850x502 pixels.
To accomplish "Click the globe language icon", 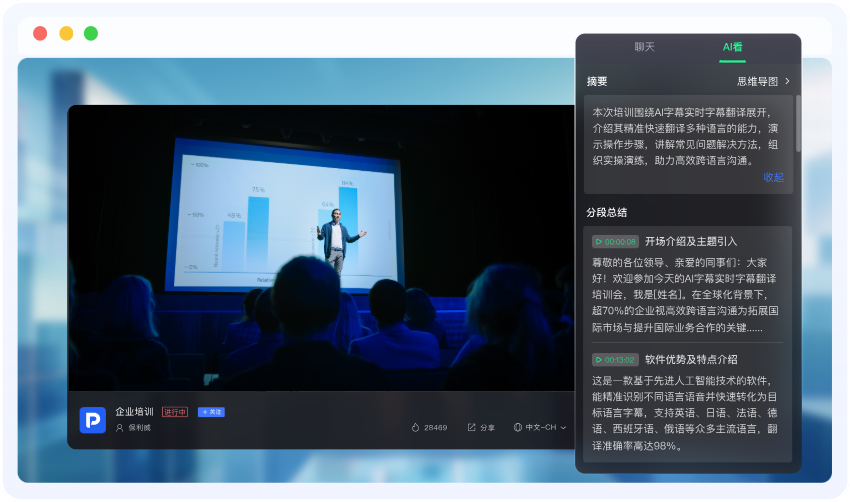I will pyautogui.click(x=517, y=427).
